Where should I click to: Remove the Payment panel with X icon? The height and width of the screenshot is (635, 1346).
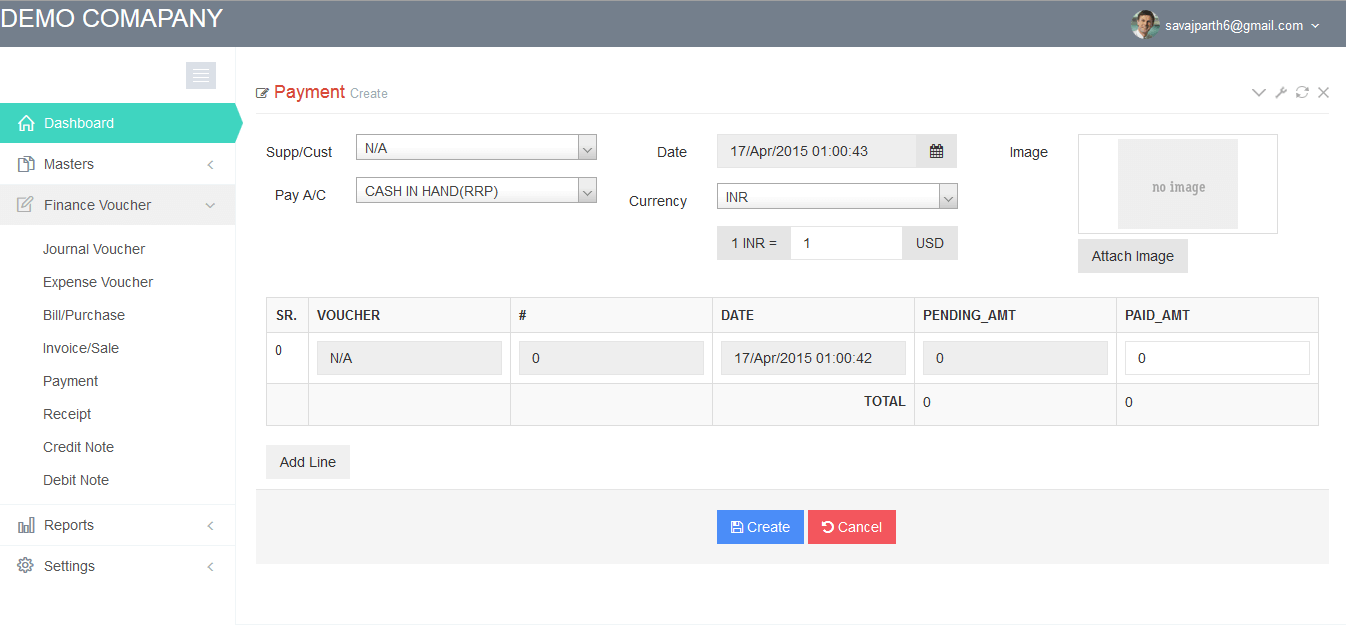[1323, 93]
